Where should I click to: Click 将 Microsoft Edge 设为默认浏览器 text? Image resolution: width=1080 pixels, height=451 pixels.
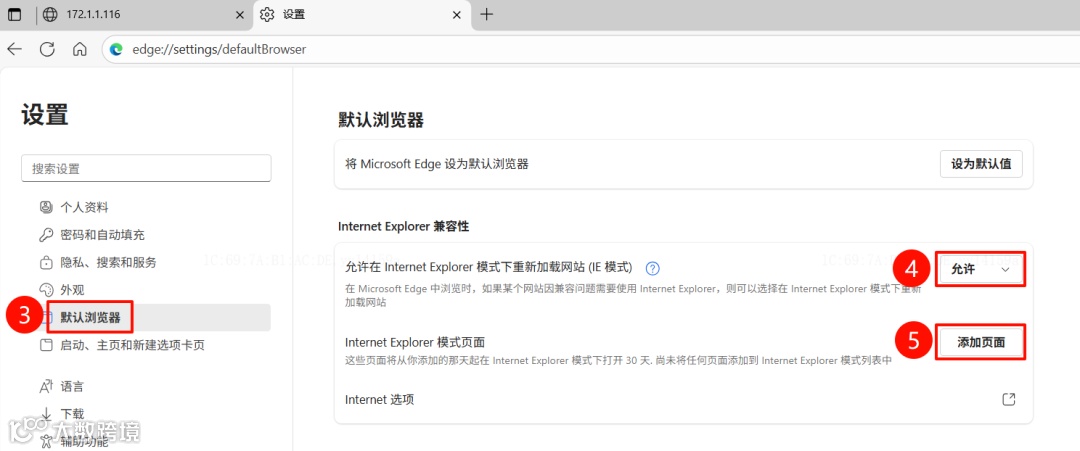pyautogui.click(x=437, y=165)
